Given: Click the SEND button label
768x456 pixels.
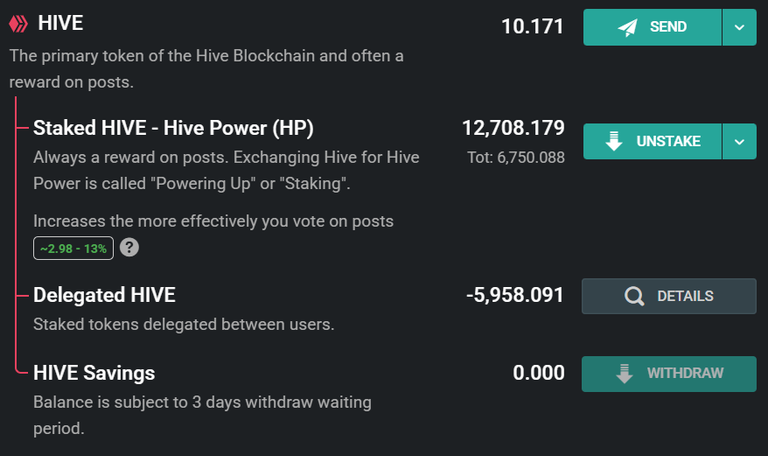Looking at the screenshot, I should pos(668,27).
